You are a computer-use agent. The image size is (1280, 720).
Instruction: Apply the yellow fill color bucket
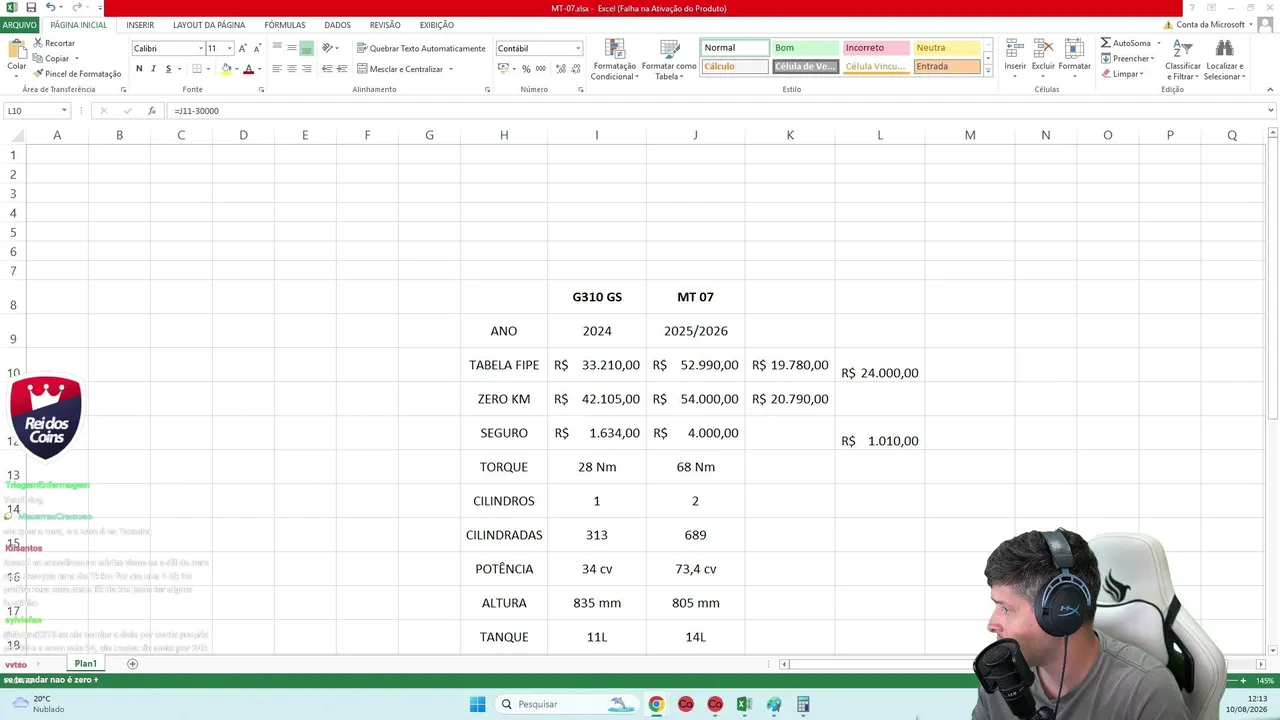(227, 69)
